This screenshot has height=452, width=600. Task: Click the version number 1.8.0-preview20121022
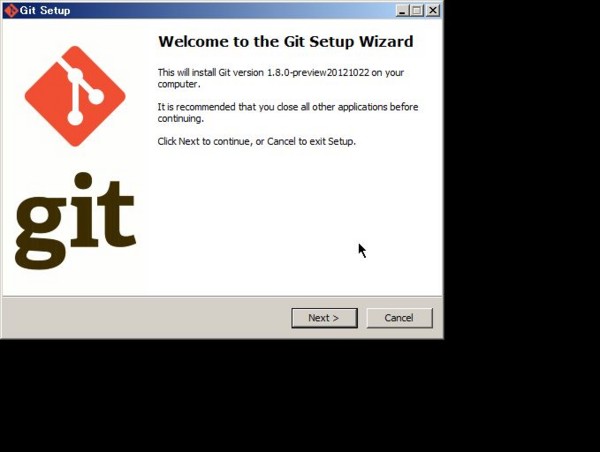[318, 73]
